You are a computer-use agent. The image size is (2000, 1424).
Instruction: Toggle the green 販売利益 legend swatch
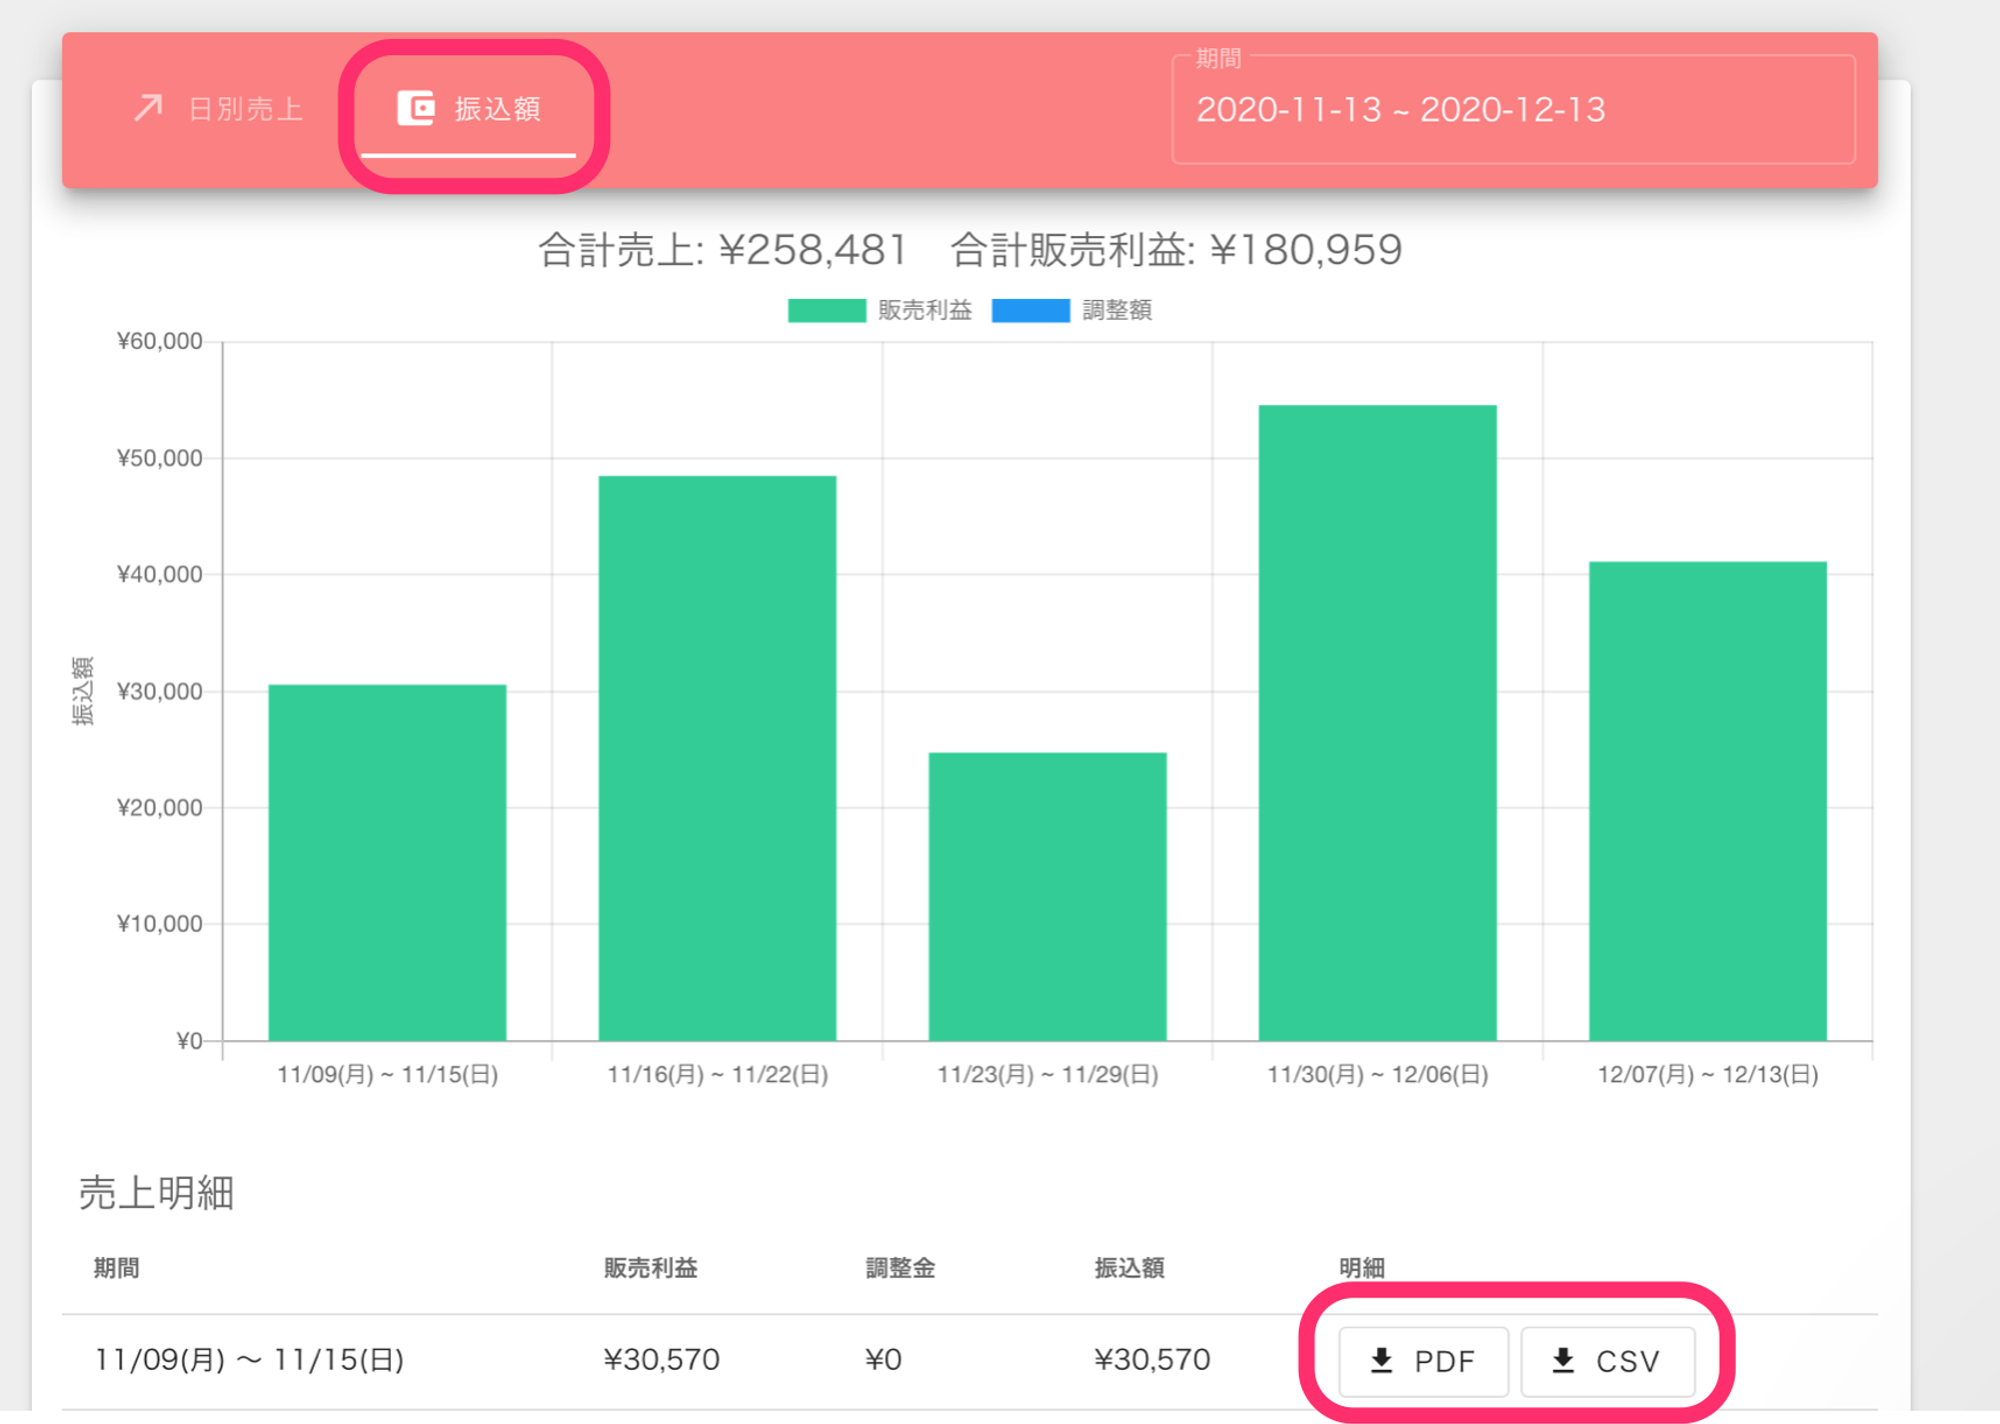(x=826, y=311)
